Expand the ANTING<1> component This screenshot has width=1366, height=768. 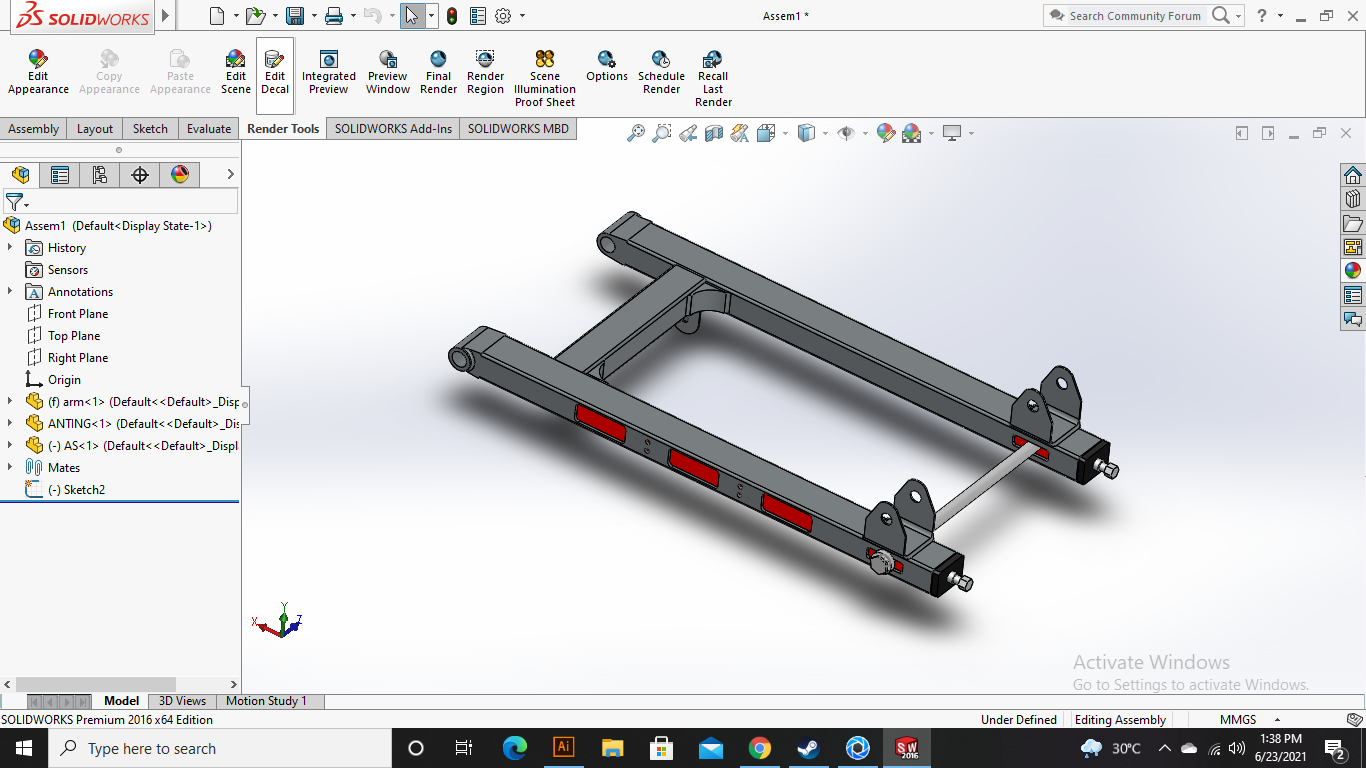coord(10,423)
